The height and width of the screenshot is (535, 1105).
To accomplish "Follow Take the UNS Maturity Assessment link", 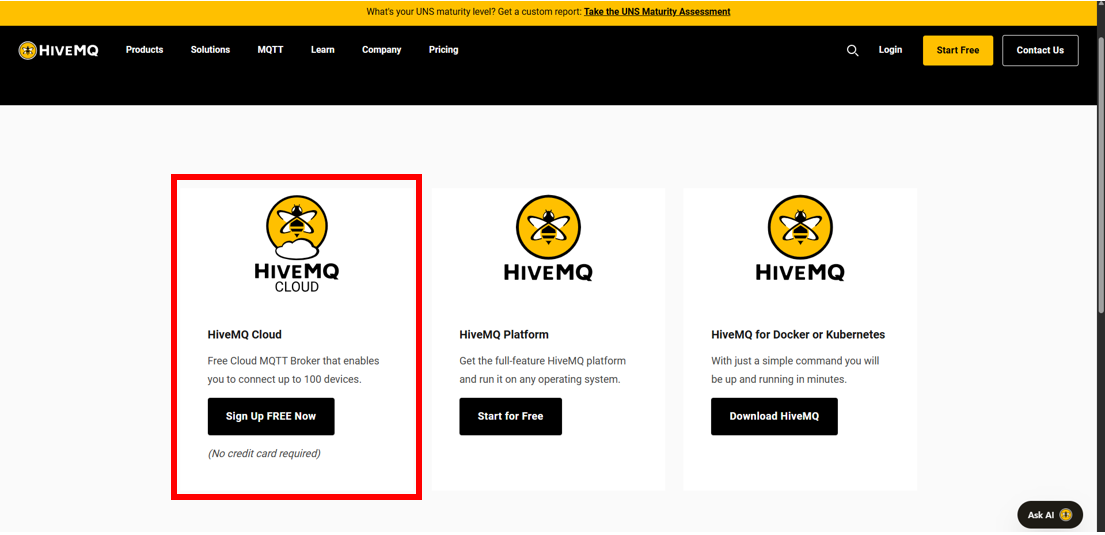I will point(657,12).
